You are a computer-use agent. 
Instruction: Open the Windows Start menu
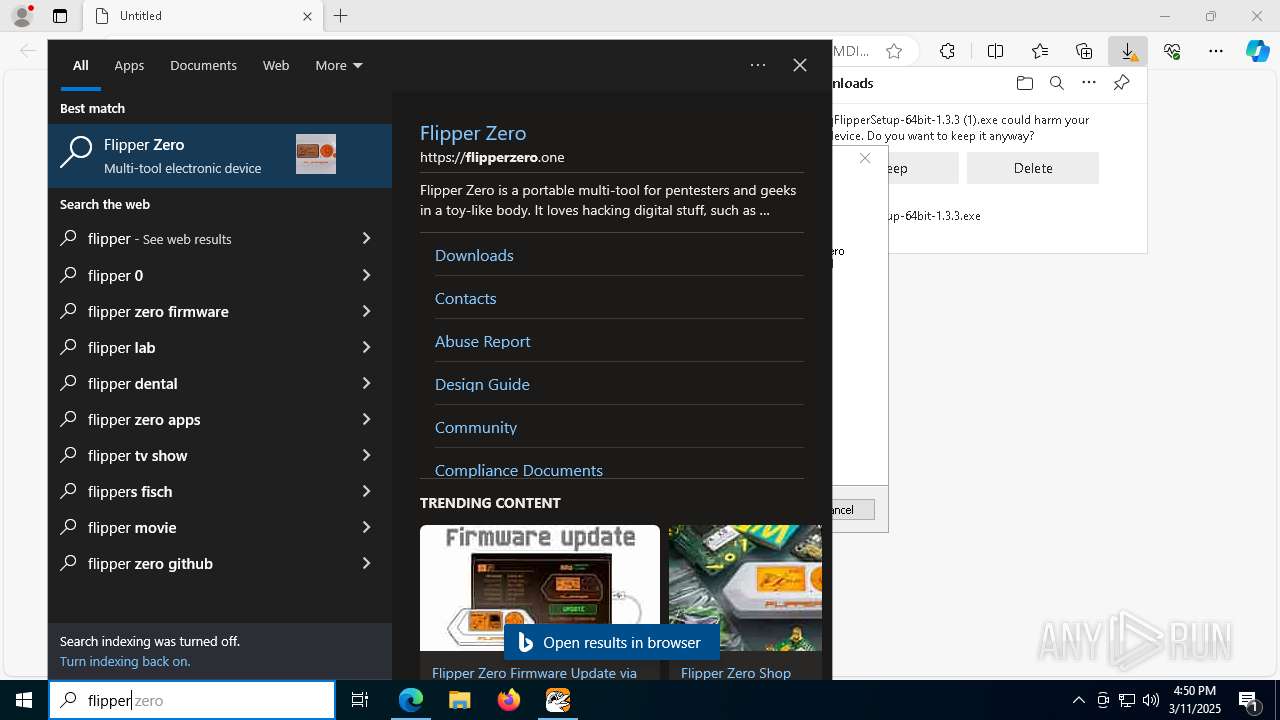[24, 700]
